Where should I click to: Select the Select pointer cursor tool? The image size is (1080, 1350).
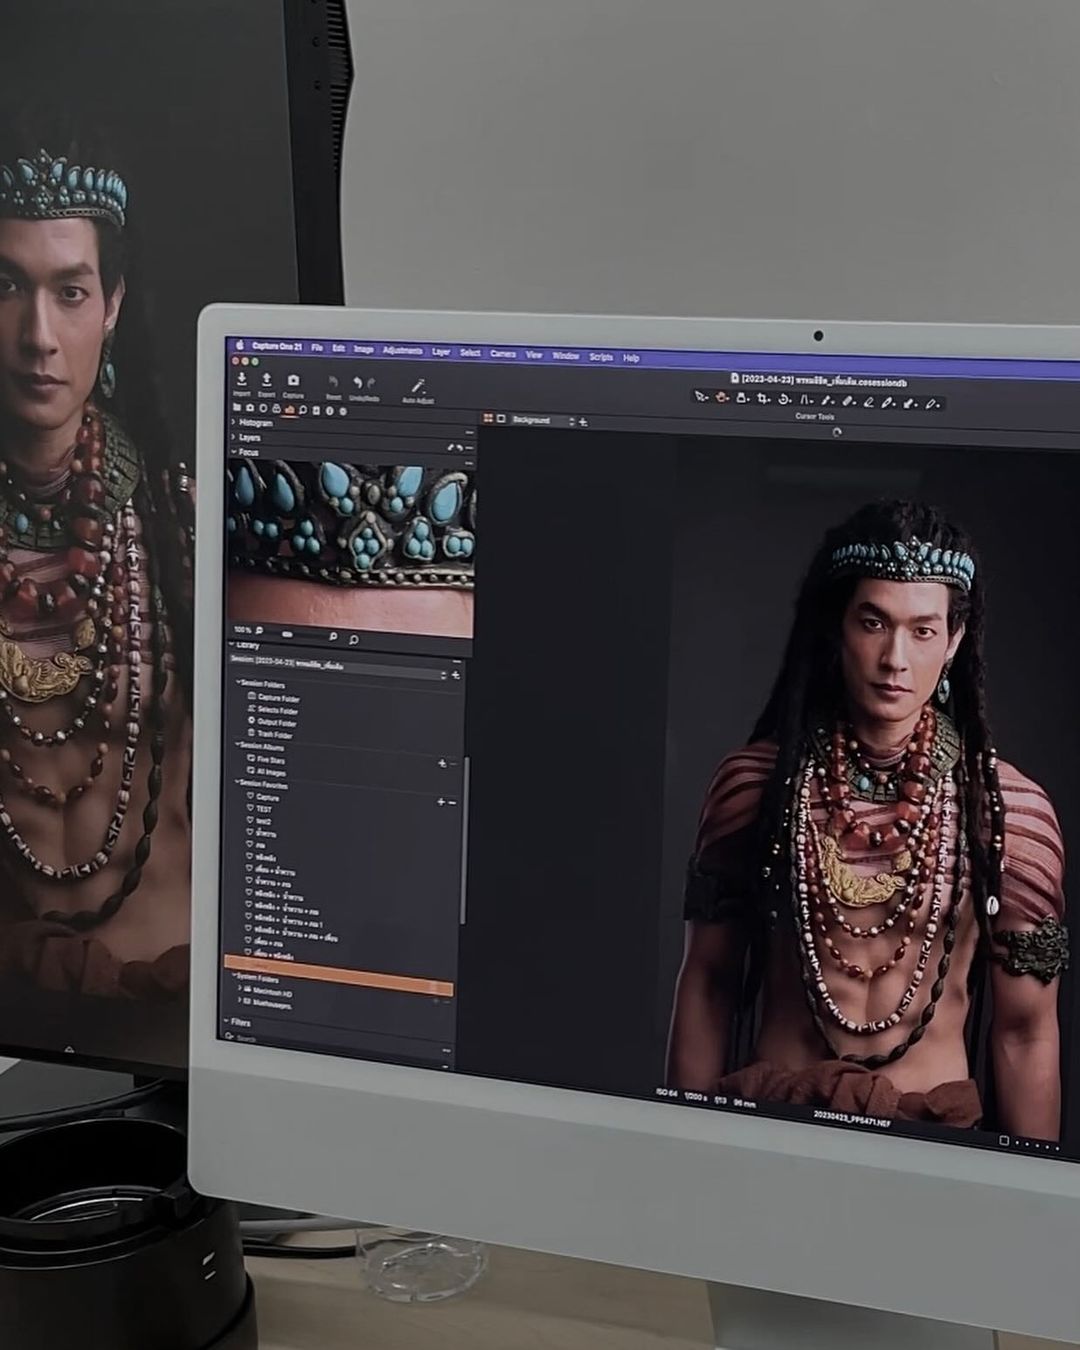[701, 397]
